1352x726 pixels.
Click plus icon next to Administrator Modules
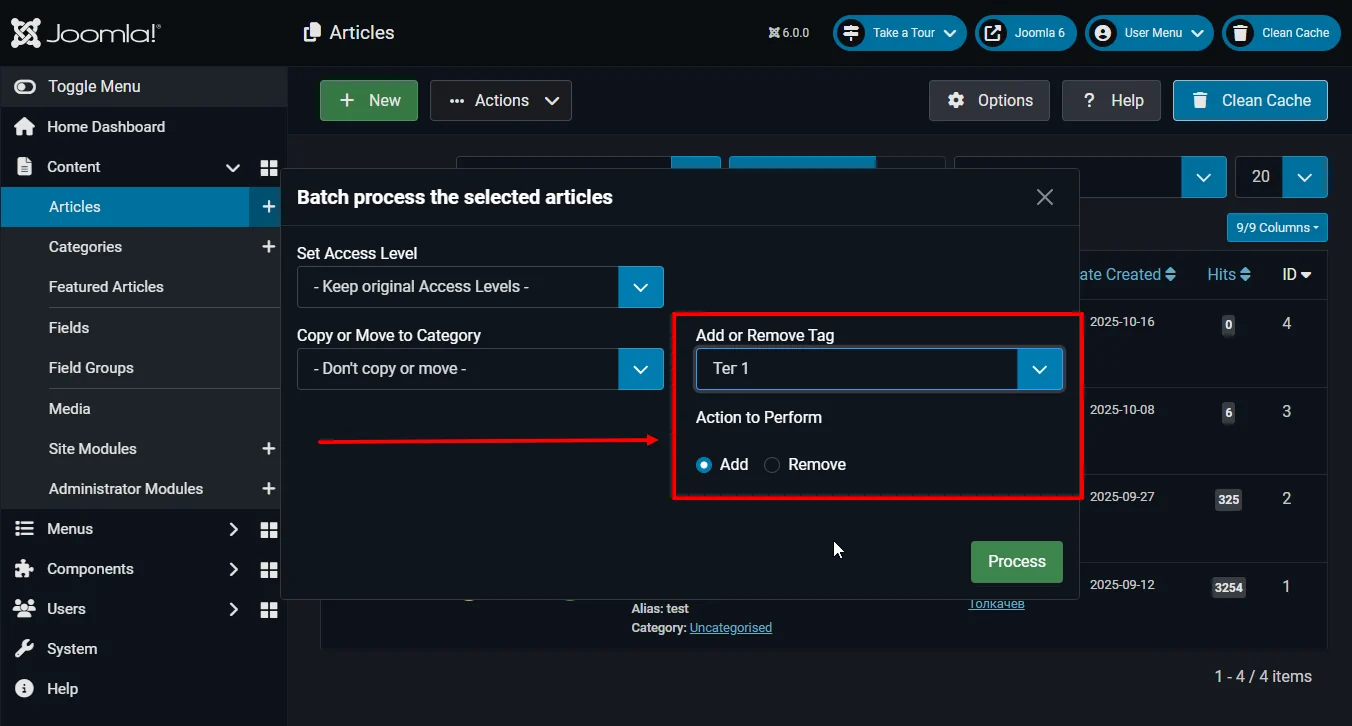coord(268,489)
